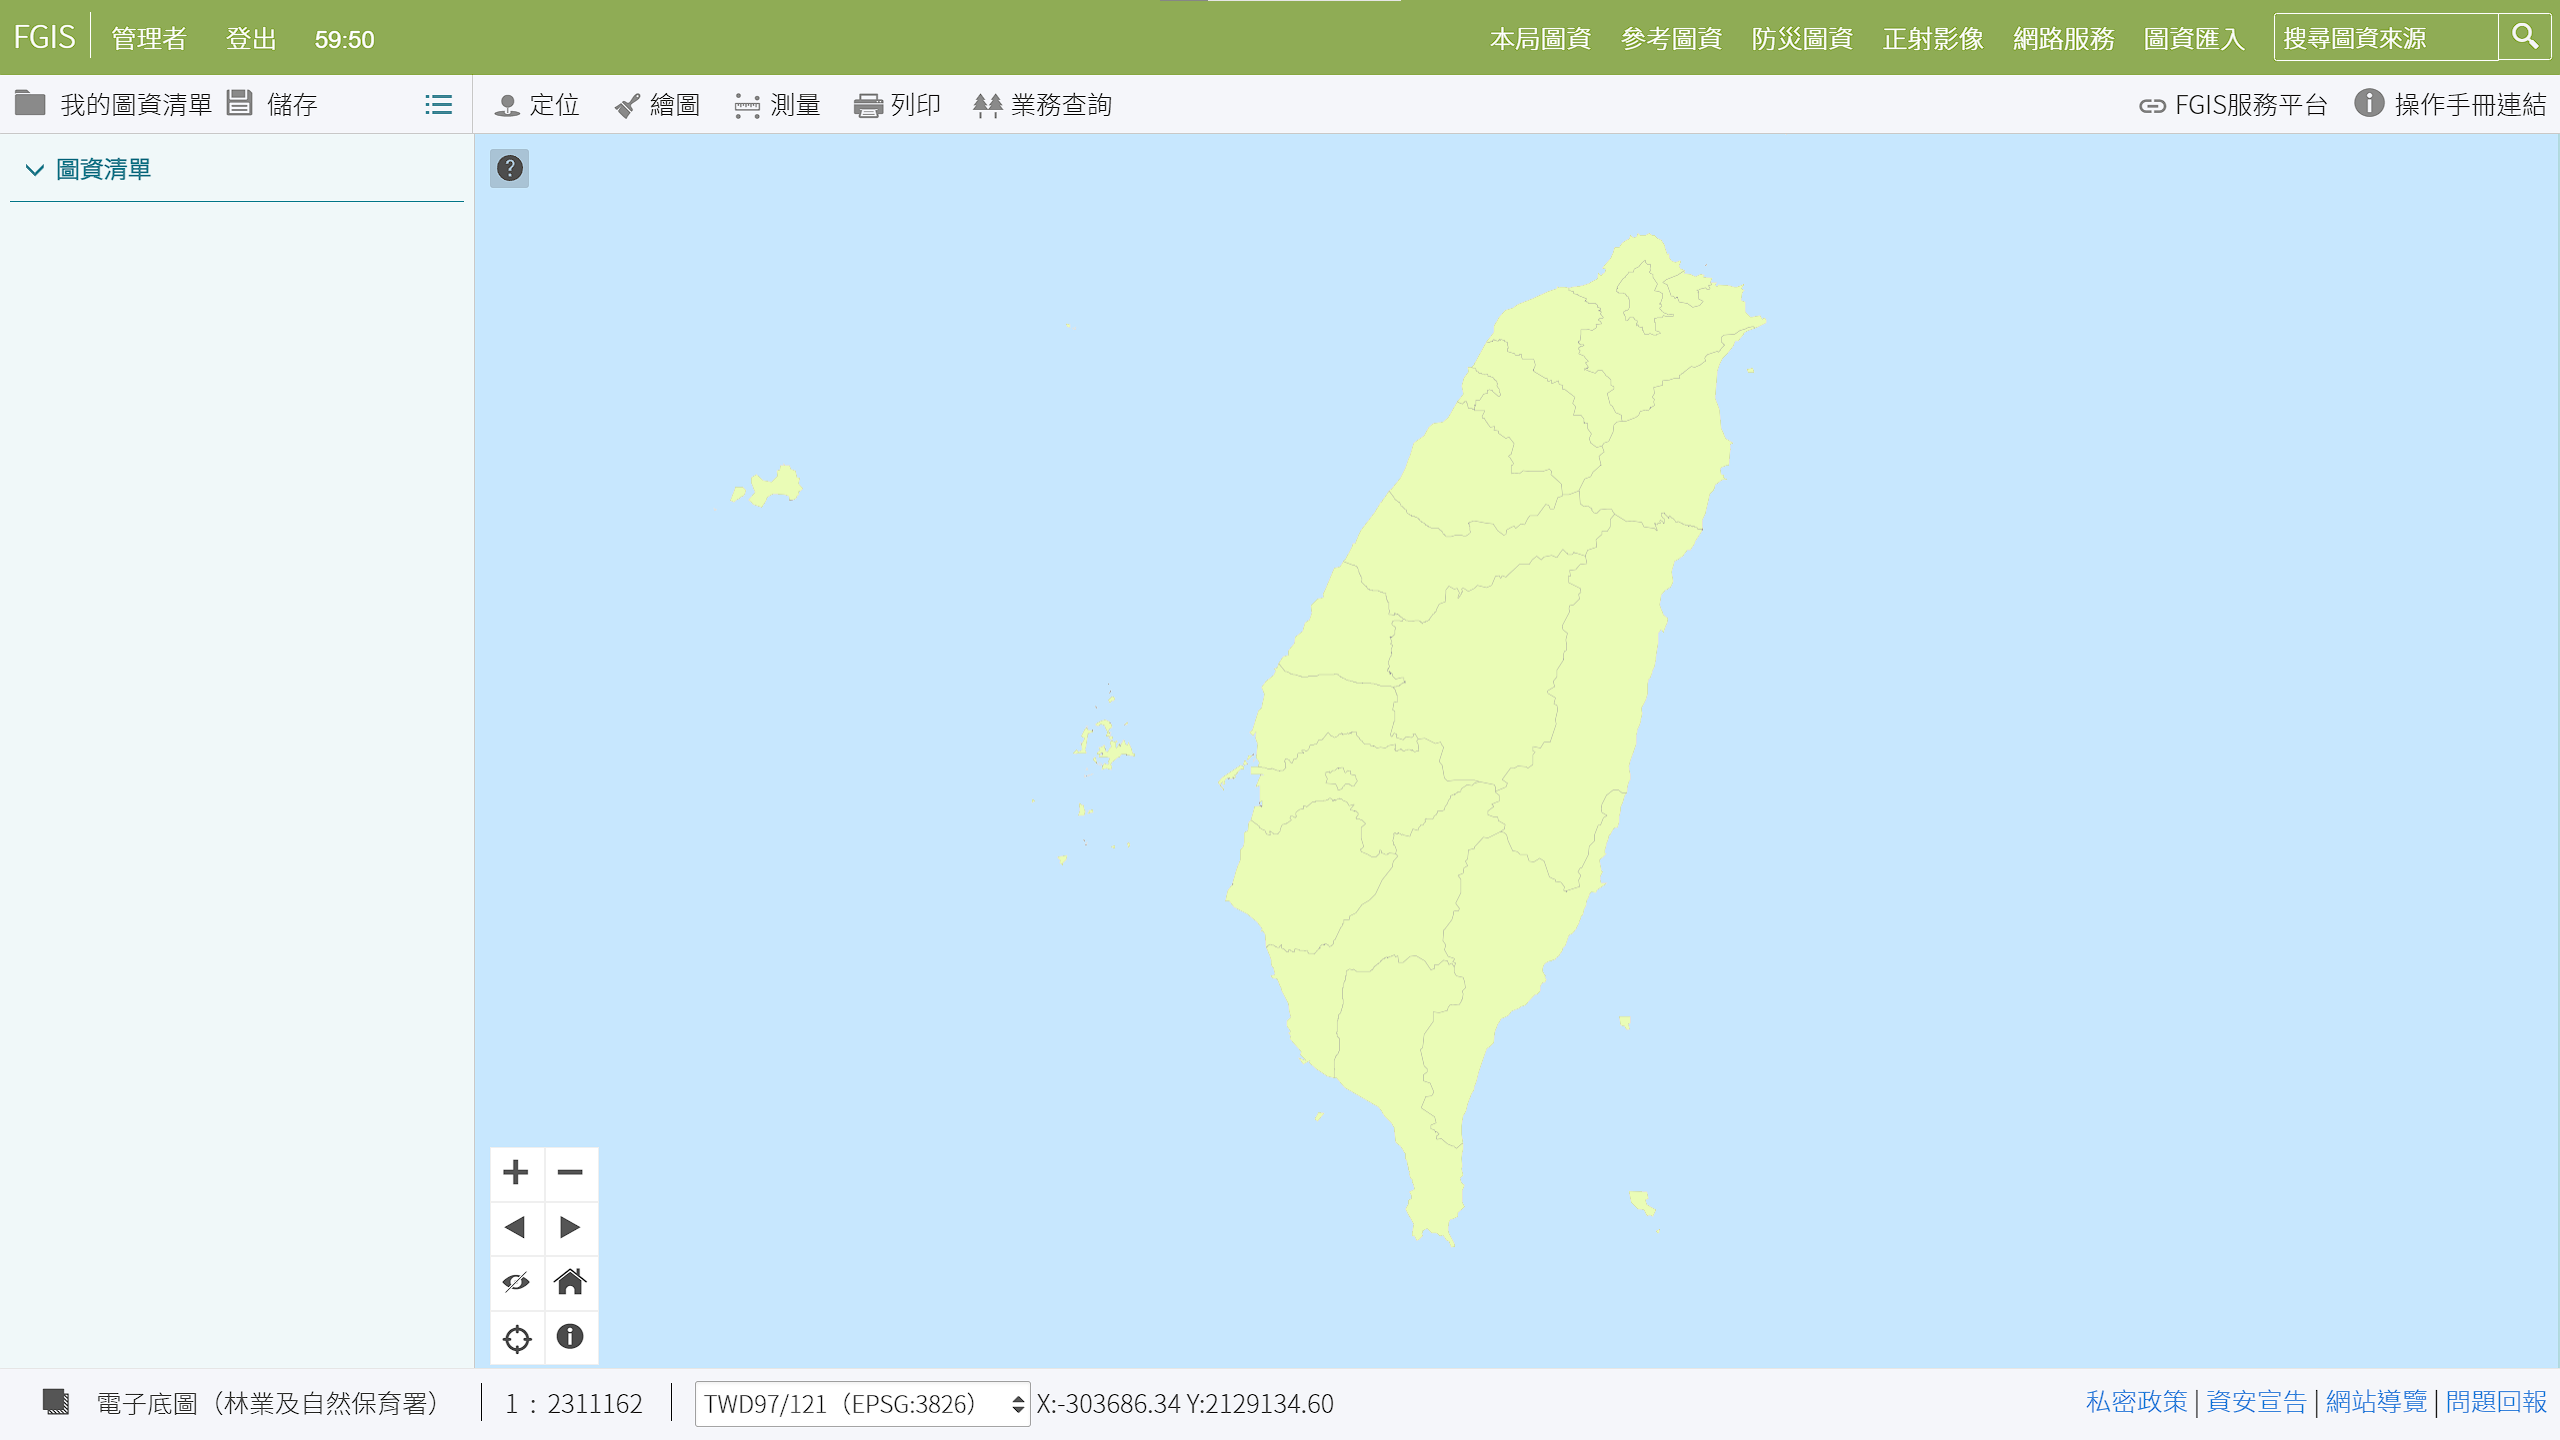Select the 定位 locate tool
Viewport: 2560px width, 1440px height.
click(x=537, y=104)
